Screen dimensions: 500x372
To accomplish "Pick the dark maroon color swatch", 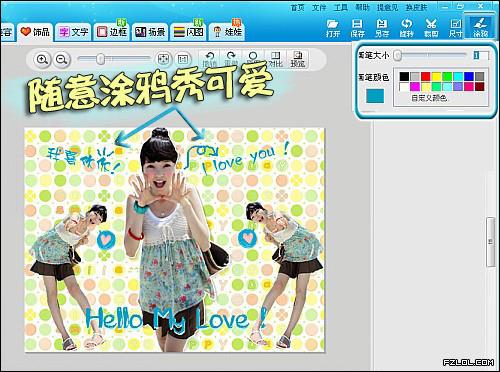I will [480, 87].
